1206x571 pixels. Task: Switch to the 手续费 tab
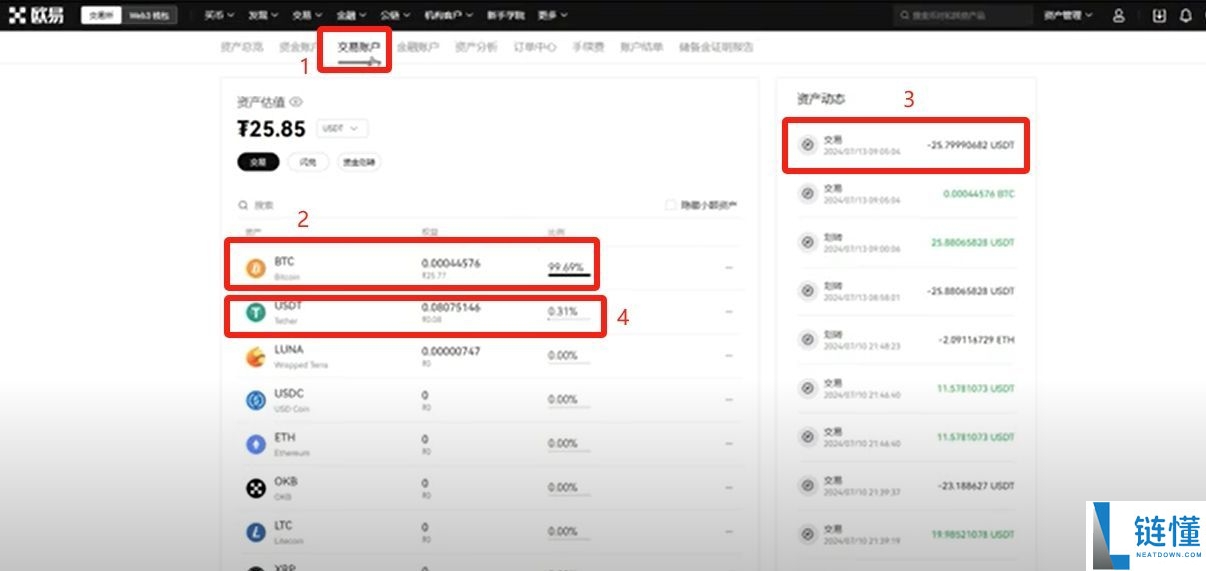(588, 47)
